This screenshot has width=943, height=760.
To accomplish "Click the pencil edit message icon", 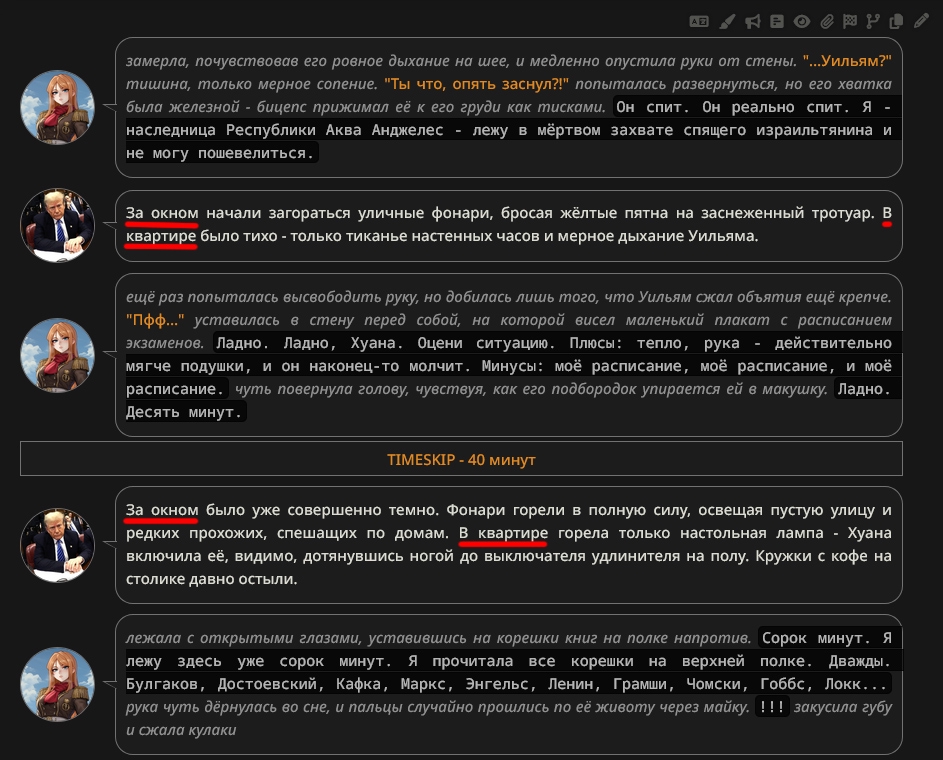I will click(x=921, y=22).
